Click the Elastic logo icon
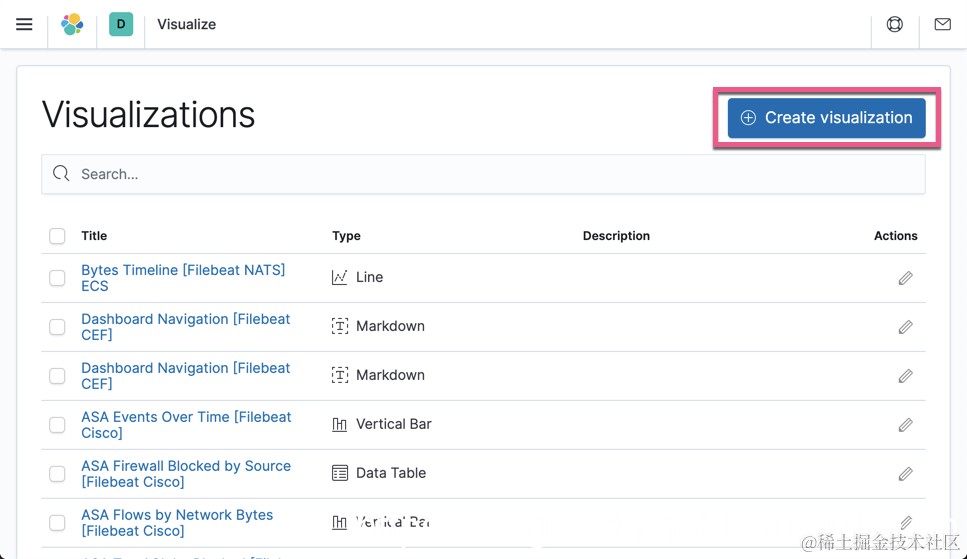Screen dimensions: 967x559 click(72, 24)
